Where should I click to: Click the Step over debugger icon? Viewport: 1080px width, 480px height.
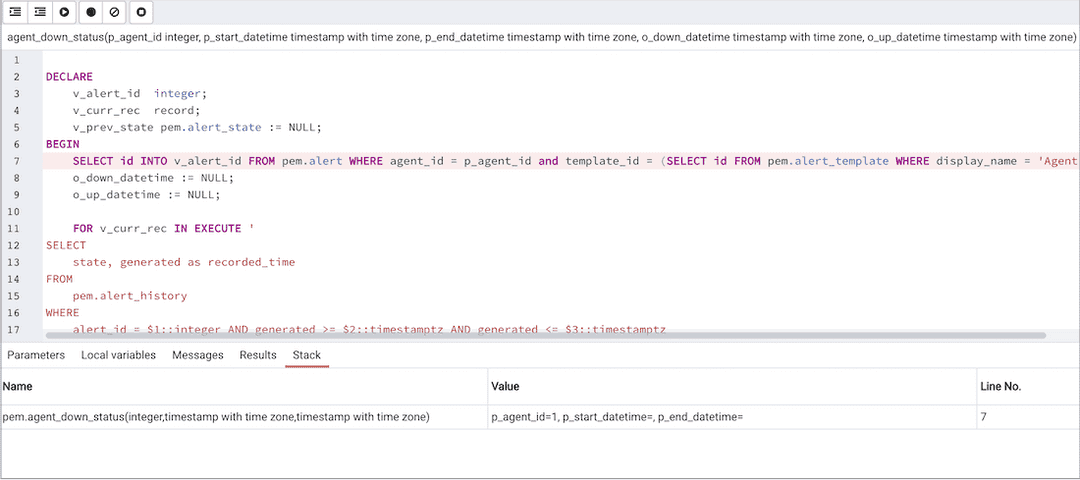click(40, 12)
